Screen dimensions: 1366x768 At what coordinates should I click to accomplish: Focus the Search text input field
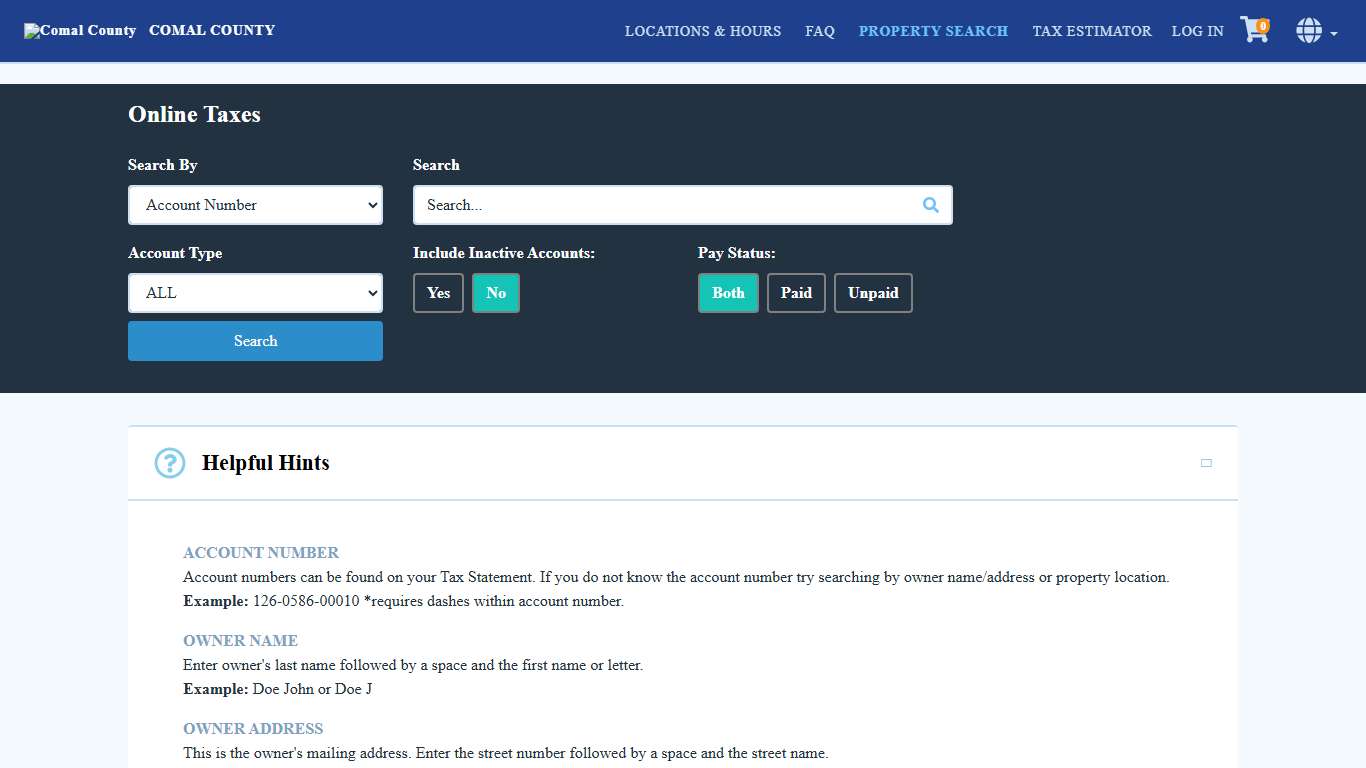pos(665,205)
